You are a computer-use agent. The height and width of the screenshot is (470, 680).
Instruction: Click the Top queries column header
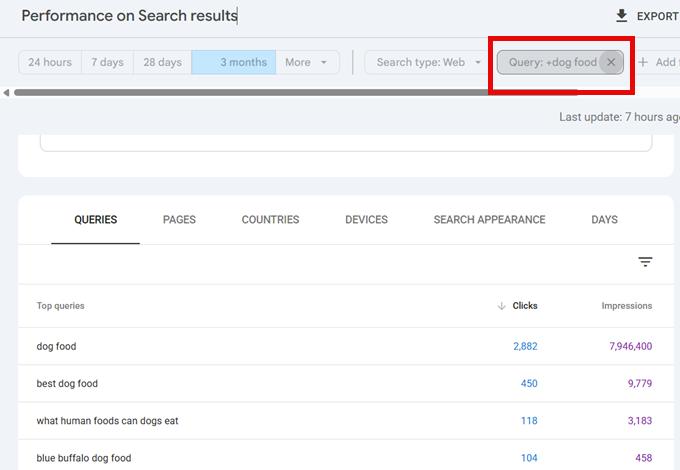(x=60, y=306)
